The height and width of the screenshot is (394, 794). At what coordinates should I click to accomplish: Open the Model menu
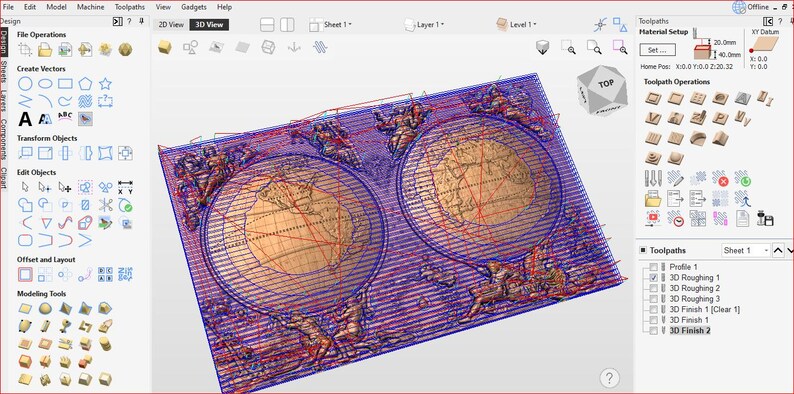click(56, 7)
